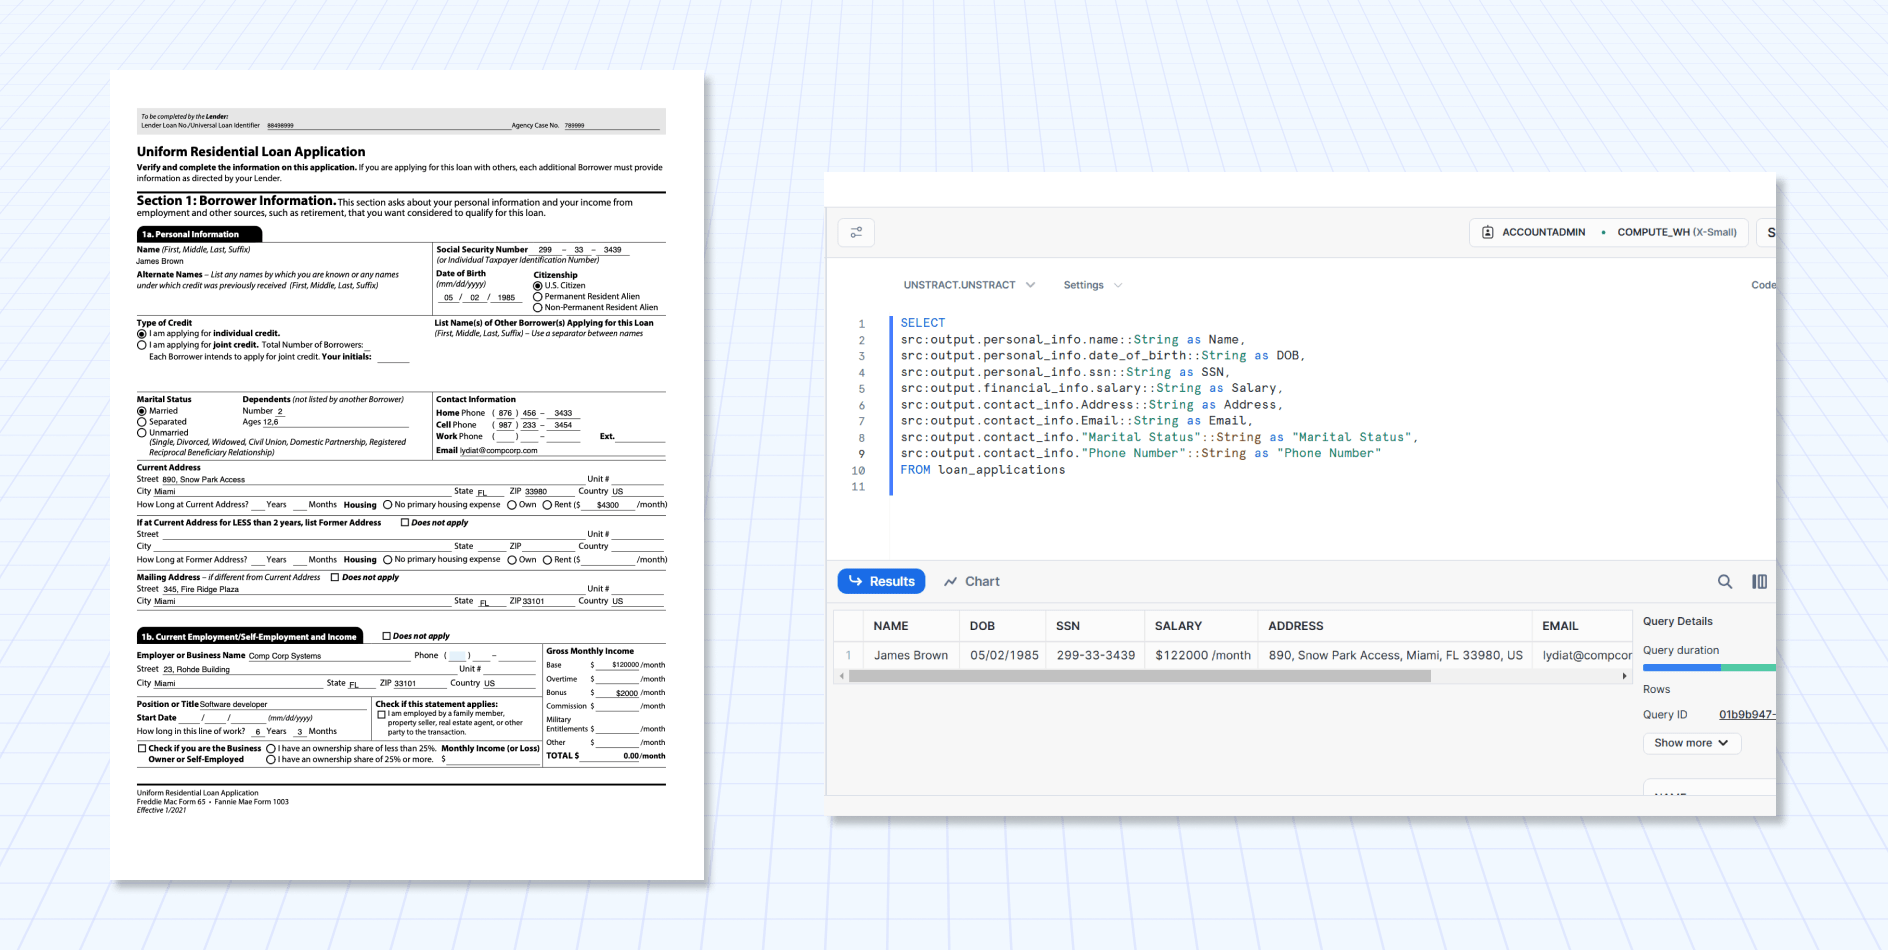Click the filter sliders icon above the editor
Viewport: 1888px width, 950px height.
click(x=856, y=233)
